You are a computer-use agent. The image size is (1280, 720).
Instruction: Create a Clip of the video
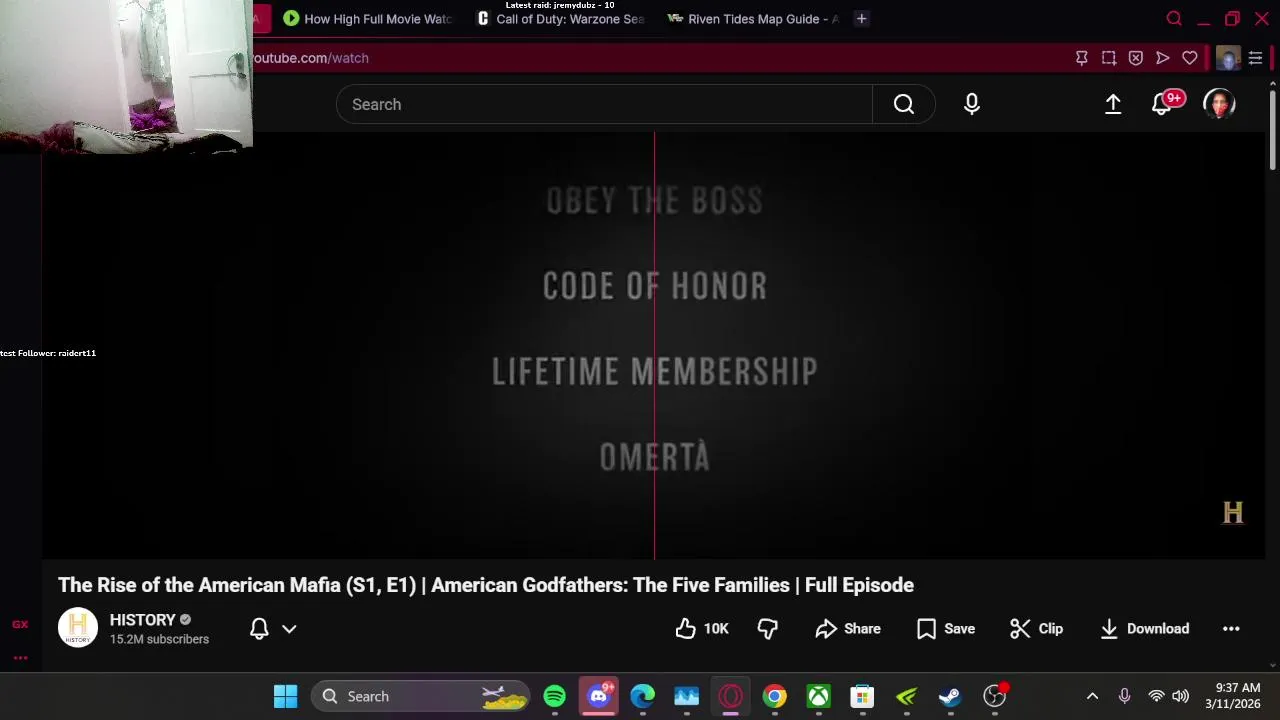pyautogui.click(x=1036, y=628)
